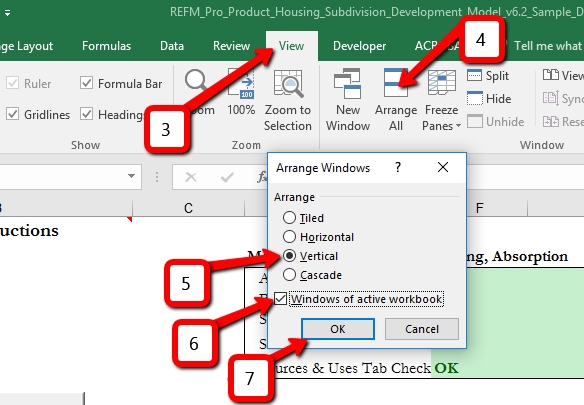Click the Split window button

tap(488, 76)
